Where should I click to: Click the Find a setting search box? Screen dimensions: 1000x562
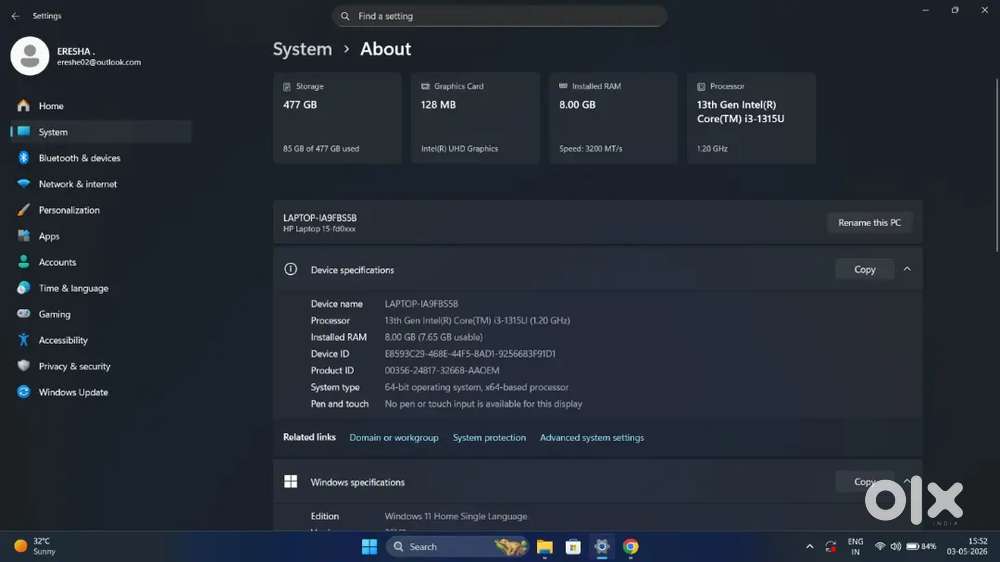499,16
